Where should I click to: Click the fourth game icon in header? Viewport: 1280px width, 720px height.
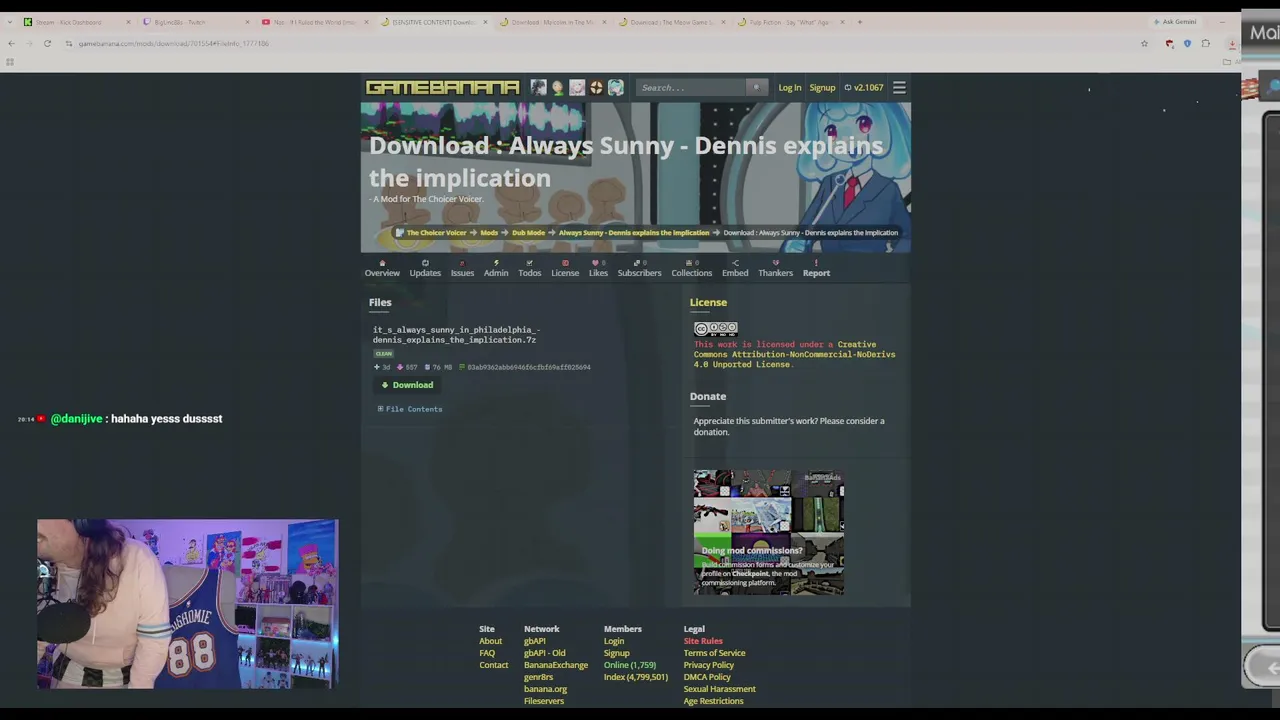coord(596,88)
